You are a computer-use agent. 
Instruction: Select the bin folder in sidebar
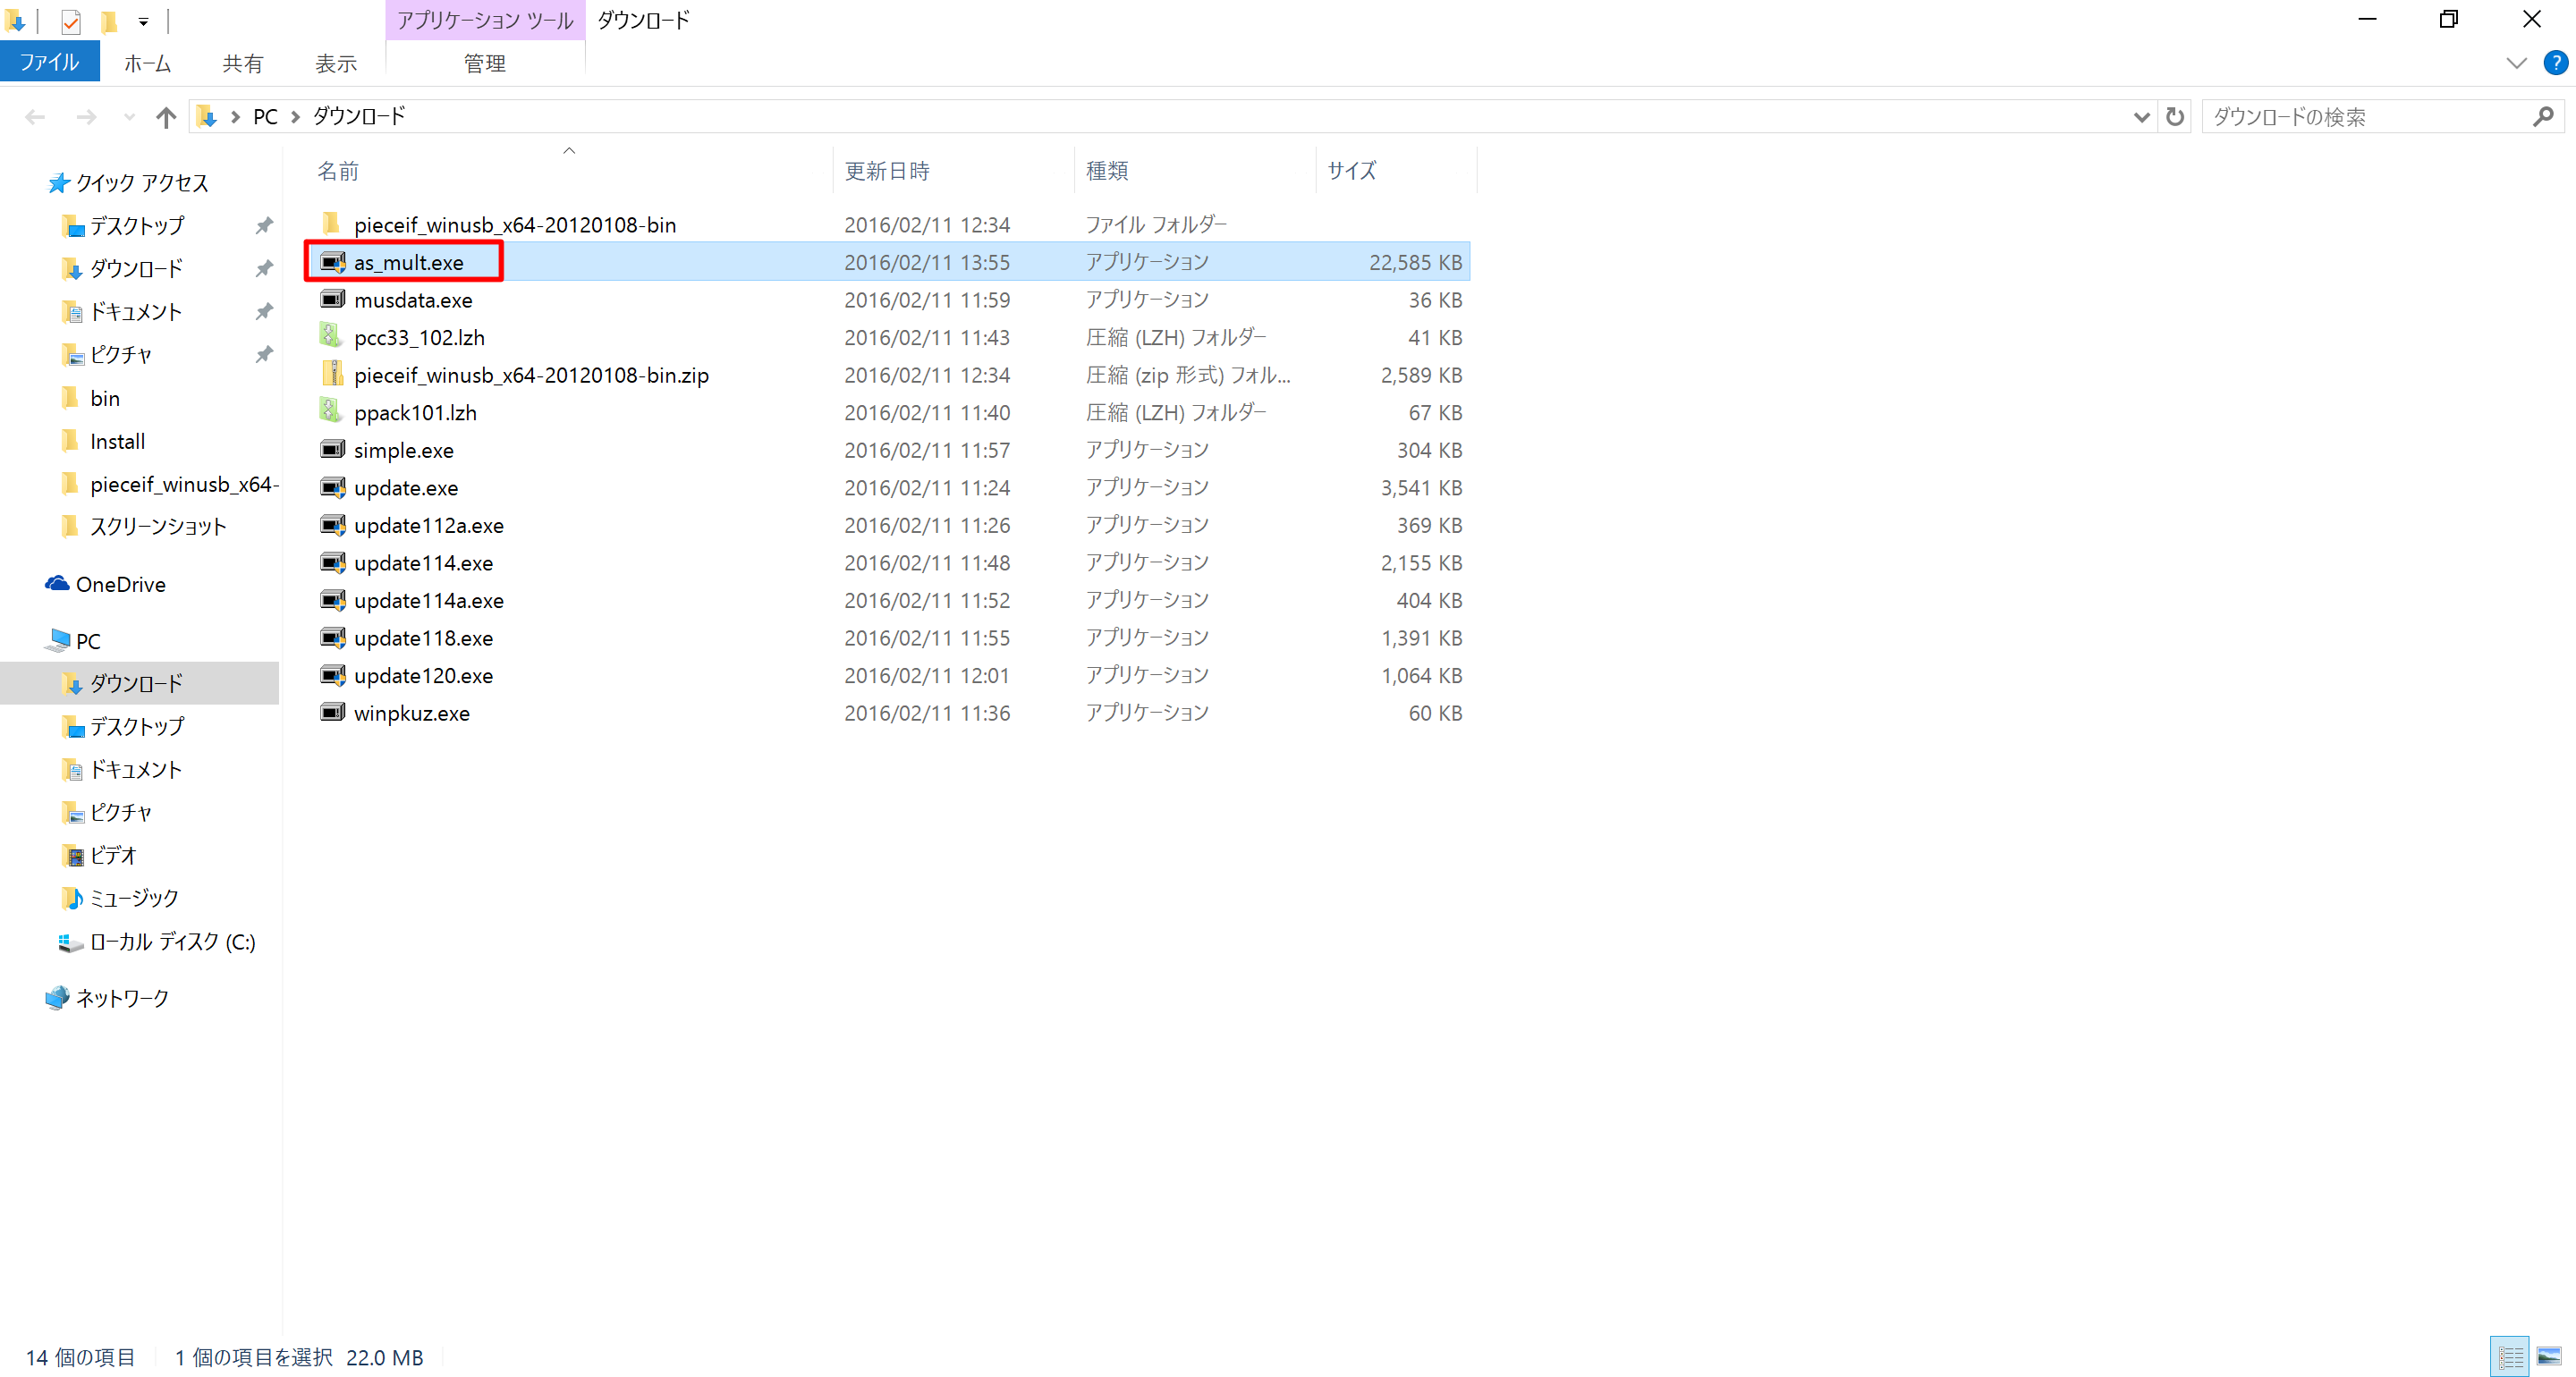tap(105, 398)
